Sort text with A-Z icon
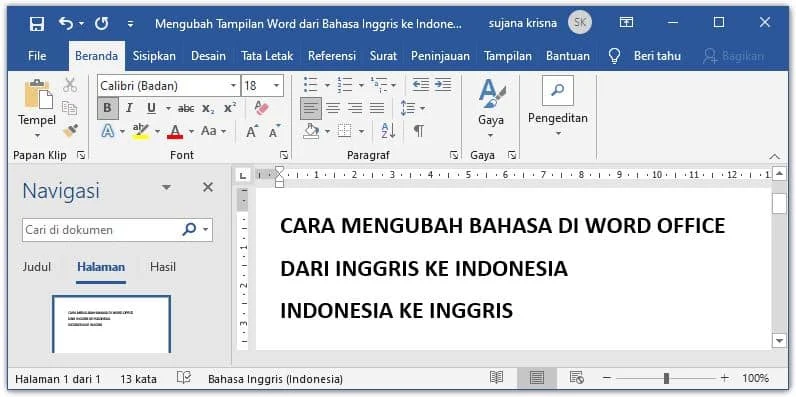This screenshot has width=796, height=397. pos(388,131)
